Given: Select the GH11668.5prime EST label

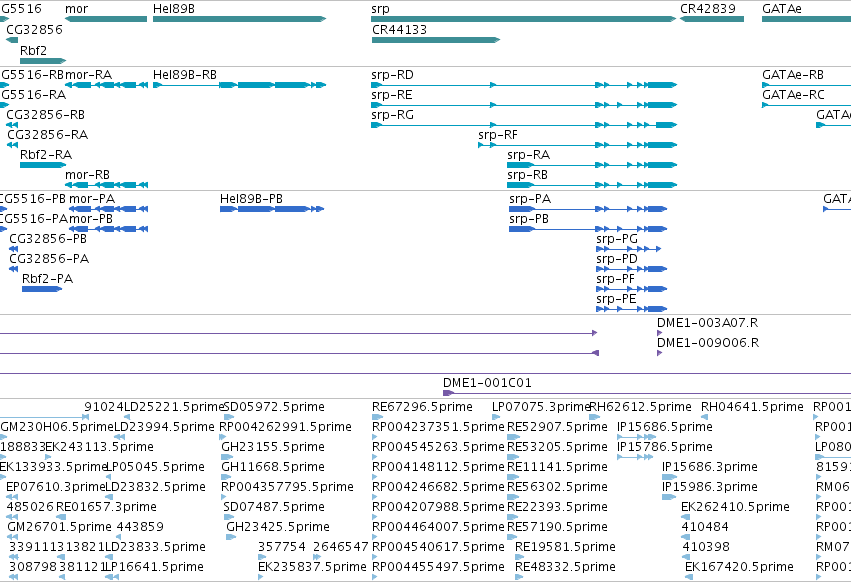Looking at the screenshot, I should [273, 467].
